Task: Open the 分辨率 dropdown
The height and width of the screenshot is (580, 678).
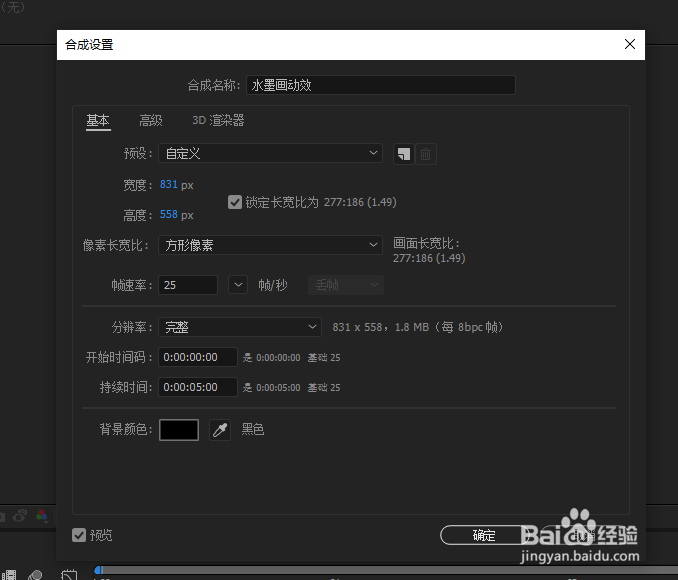Action: tap(240, 327)
